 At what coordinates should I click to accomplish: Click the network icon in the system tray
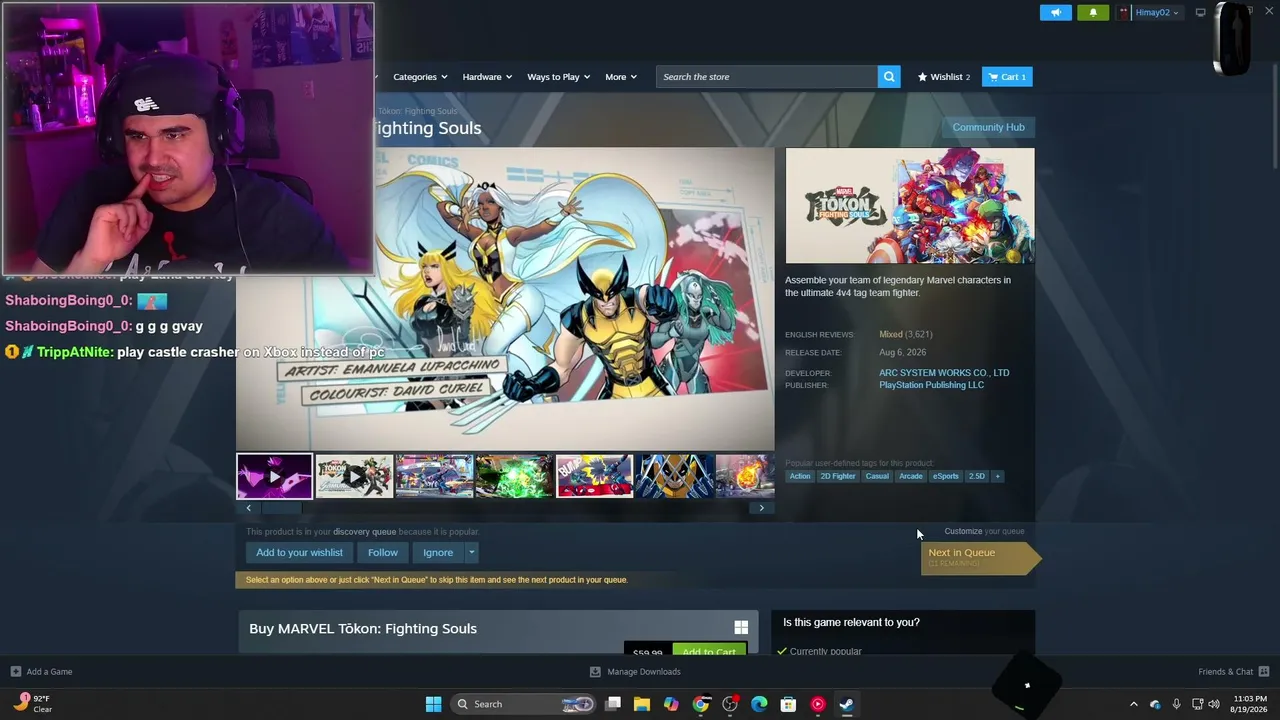click(x=1197, y=704)
